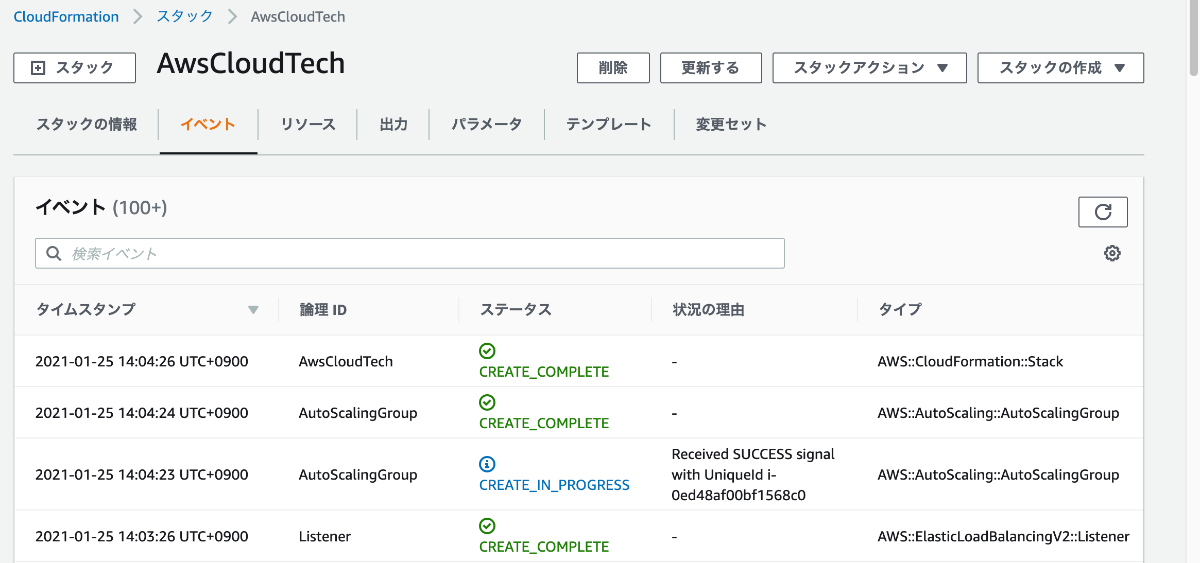
Task: Click the refresh events icon button
Action: (1103, 212)
